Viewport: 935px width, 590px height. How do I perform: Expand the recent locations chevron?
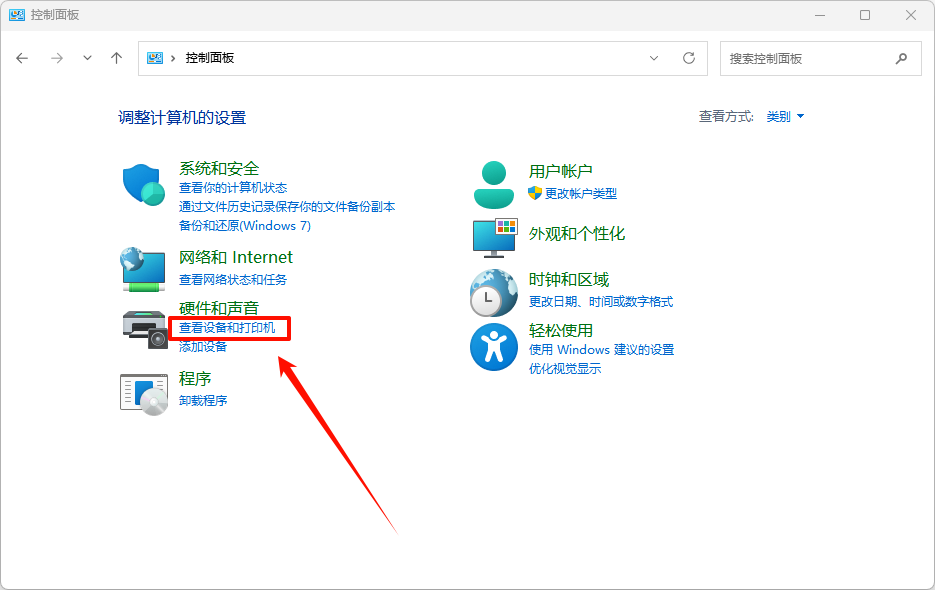[87, 58]
